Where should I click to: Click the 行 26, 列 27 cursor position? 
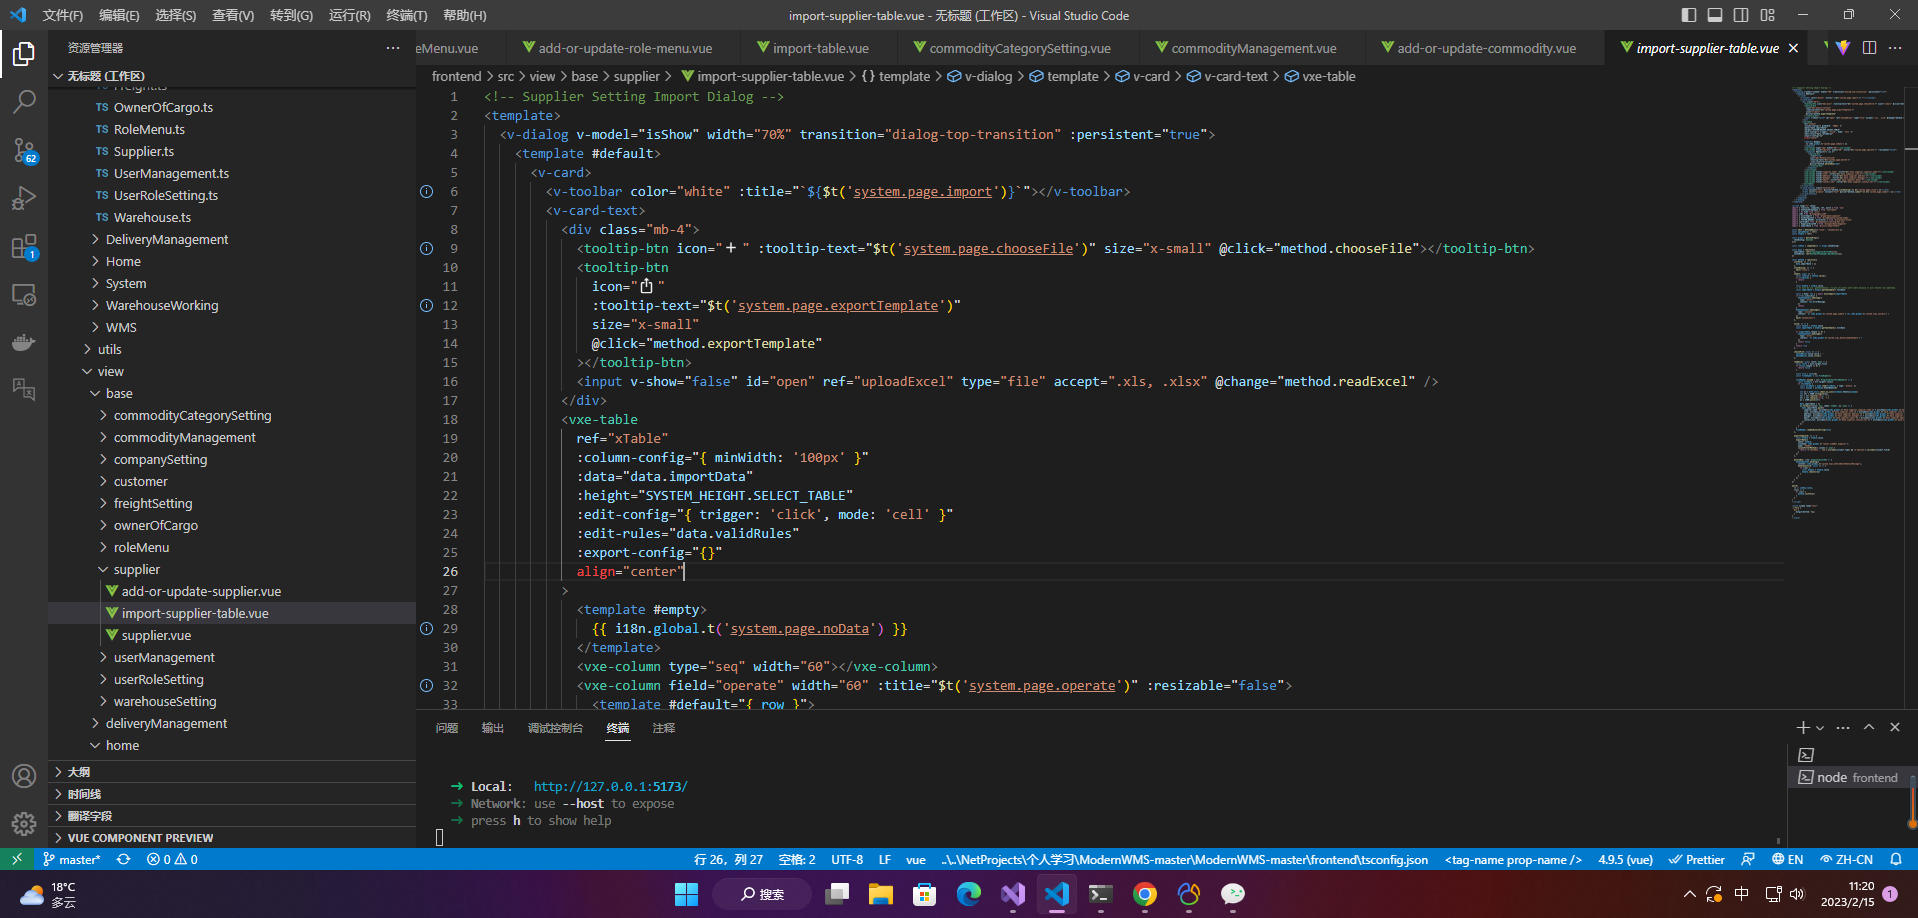point(728,859)
